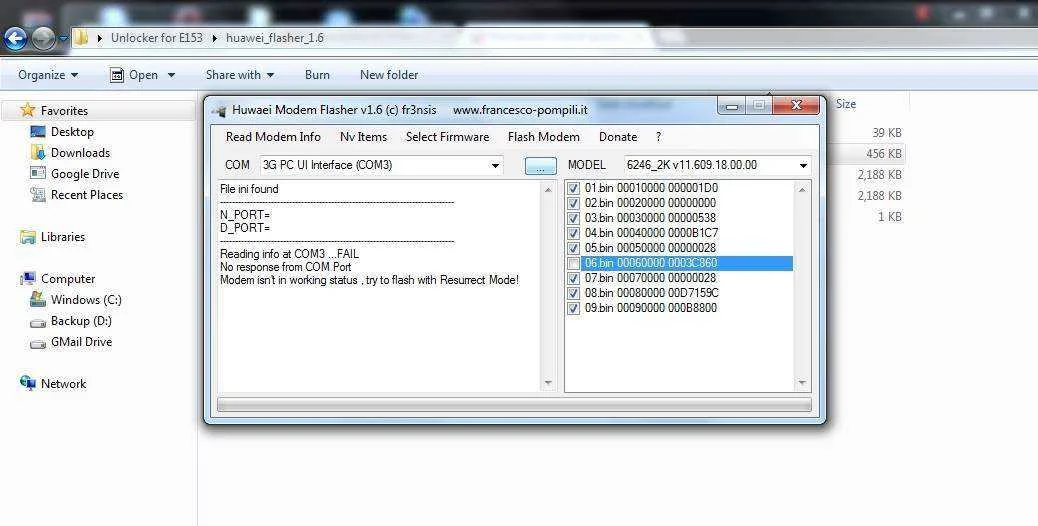Select the Downloads favorite
1038x526 pixels.
tap(80, 153)
